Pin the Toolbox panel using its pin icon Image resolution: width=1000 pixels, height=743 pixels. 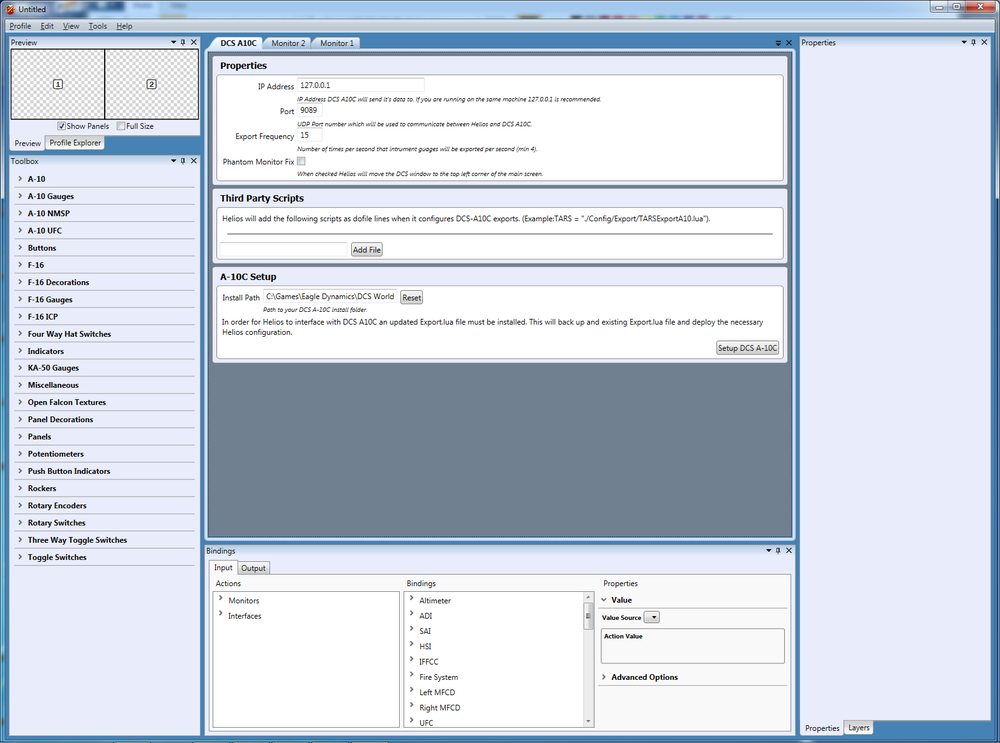pyautogui.click(x=182, y=160)
